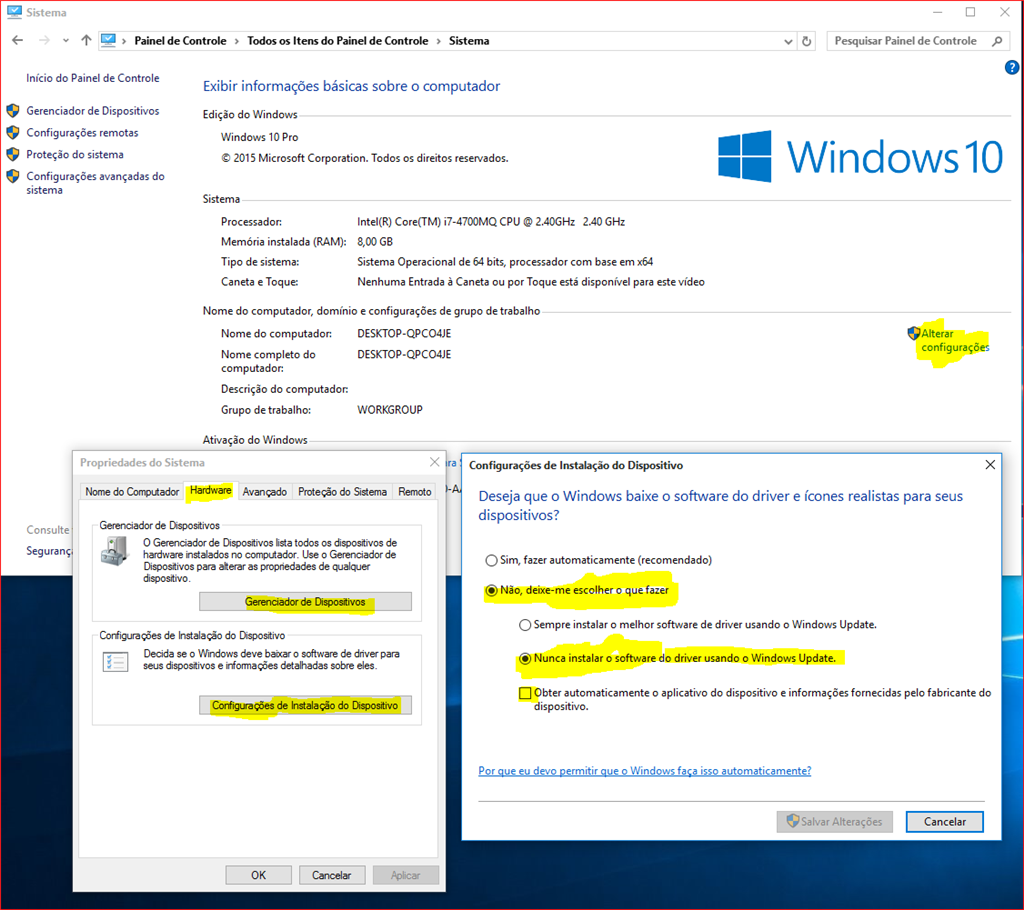The height and width of the screenshot is (910, 1024).
Task: Open Configurações avançadas do sistema link
Action: [95, 183]
